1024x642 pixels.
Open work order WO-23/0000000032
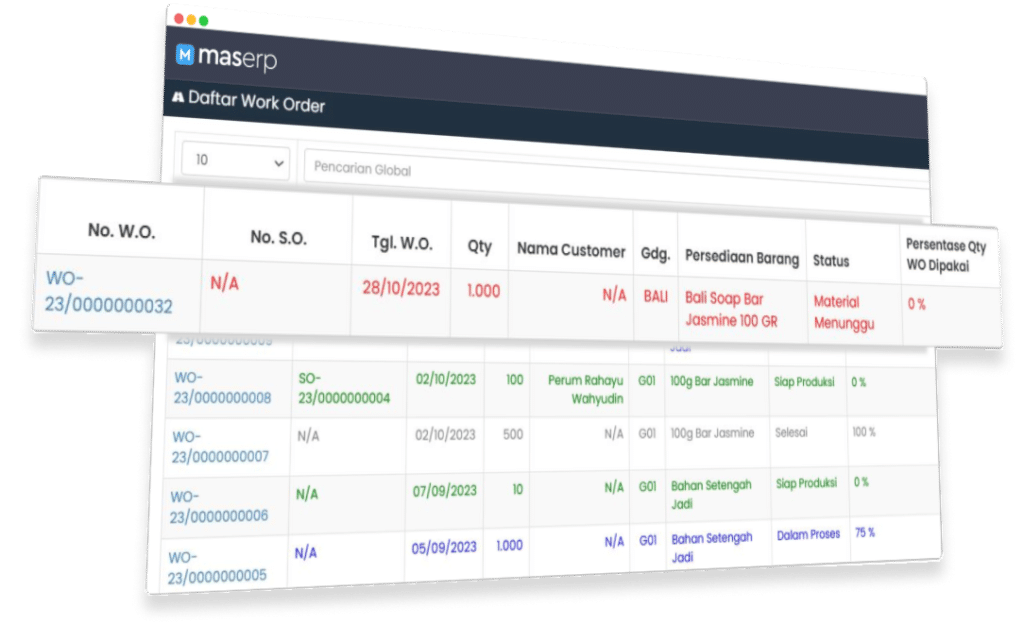click(x=108, y=291)
